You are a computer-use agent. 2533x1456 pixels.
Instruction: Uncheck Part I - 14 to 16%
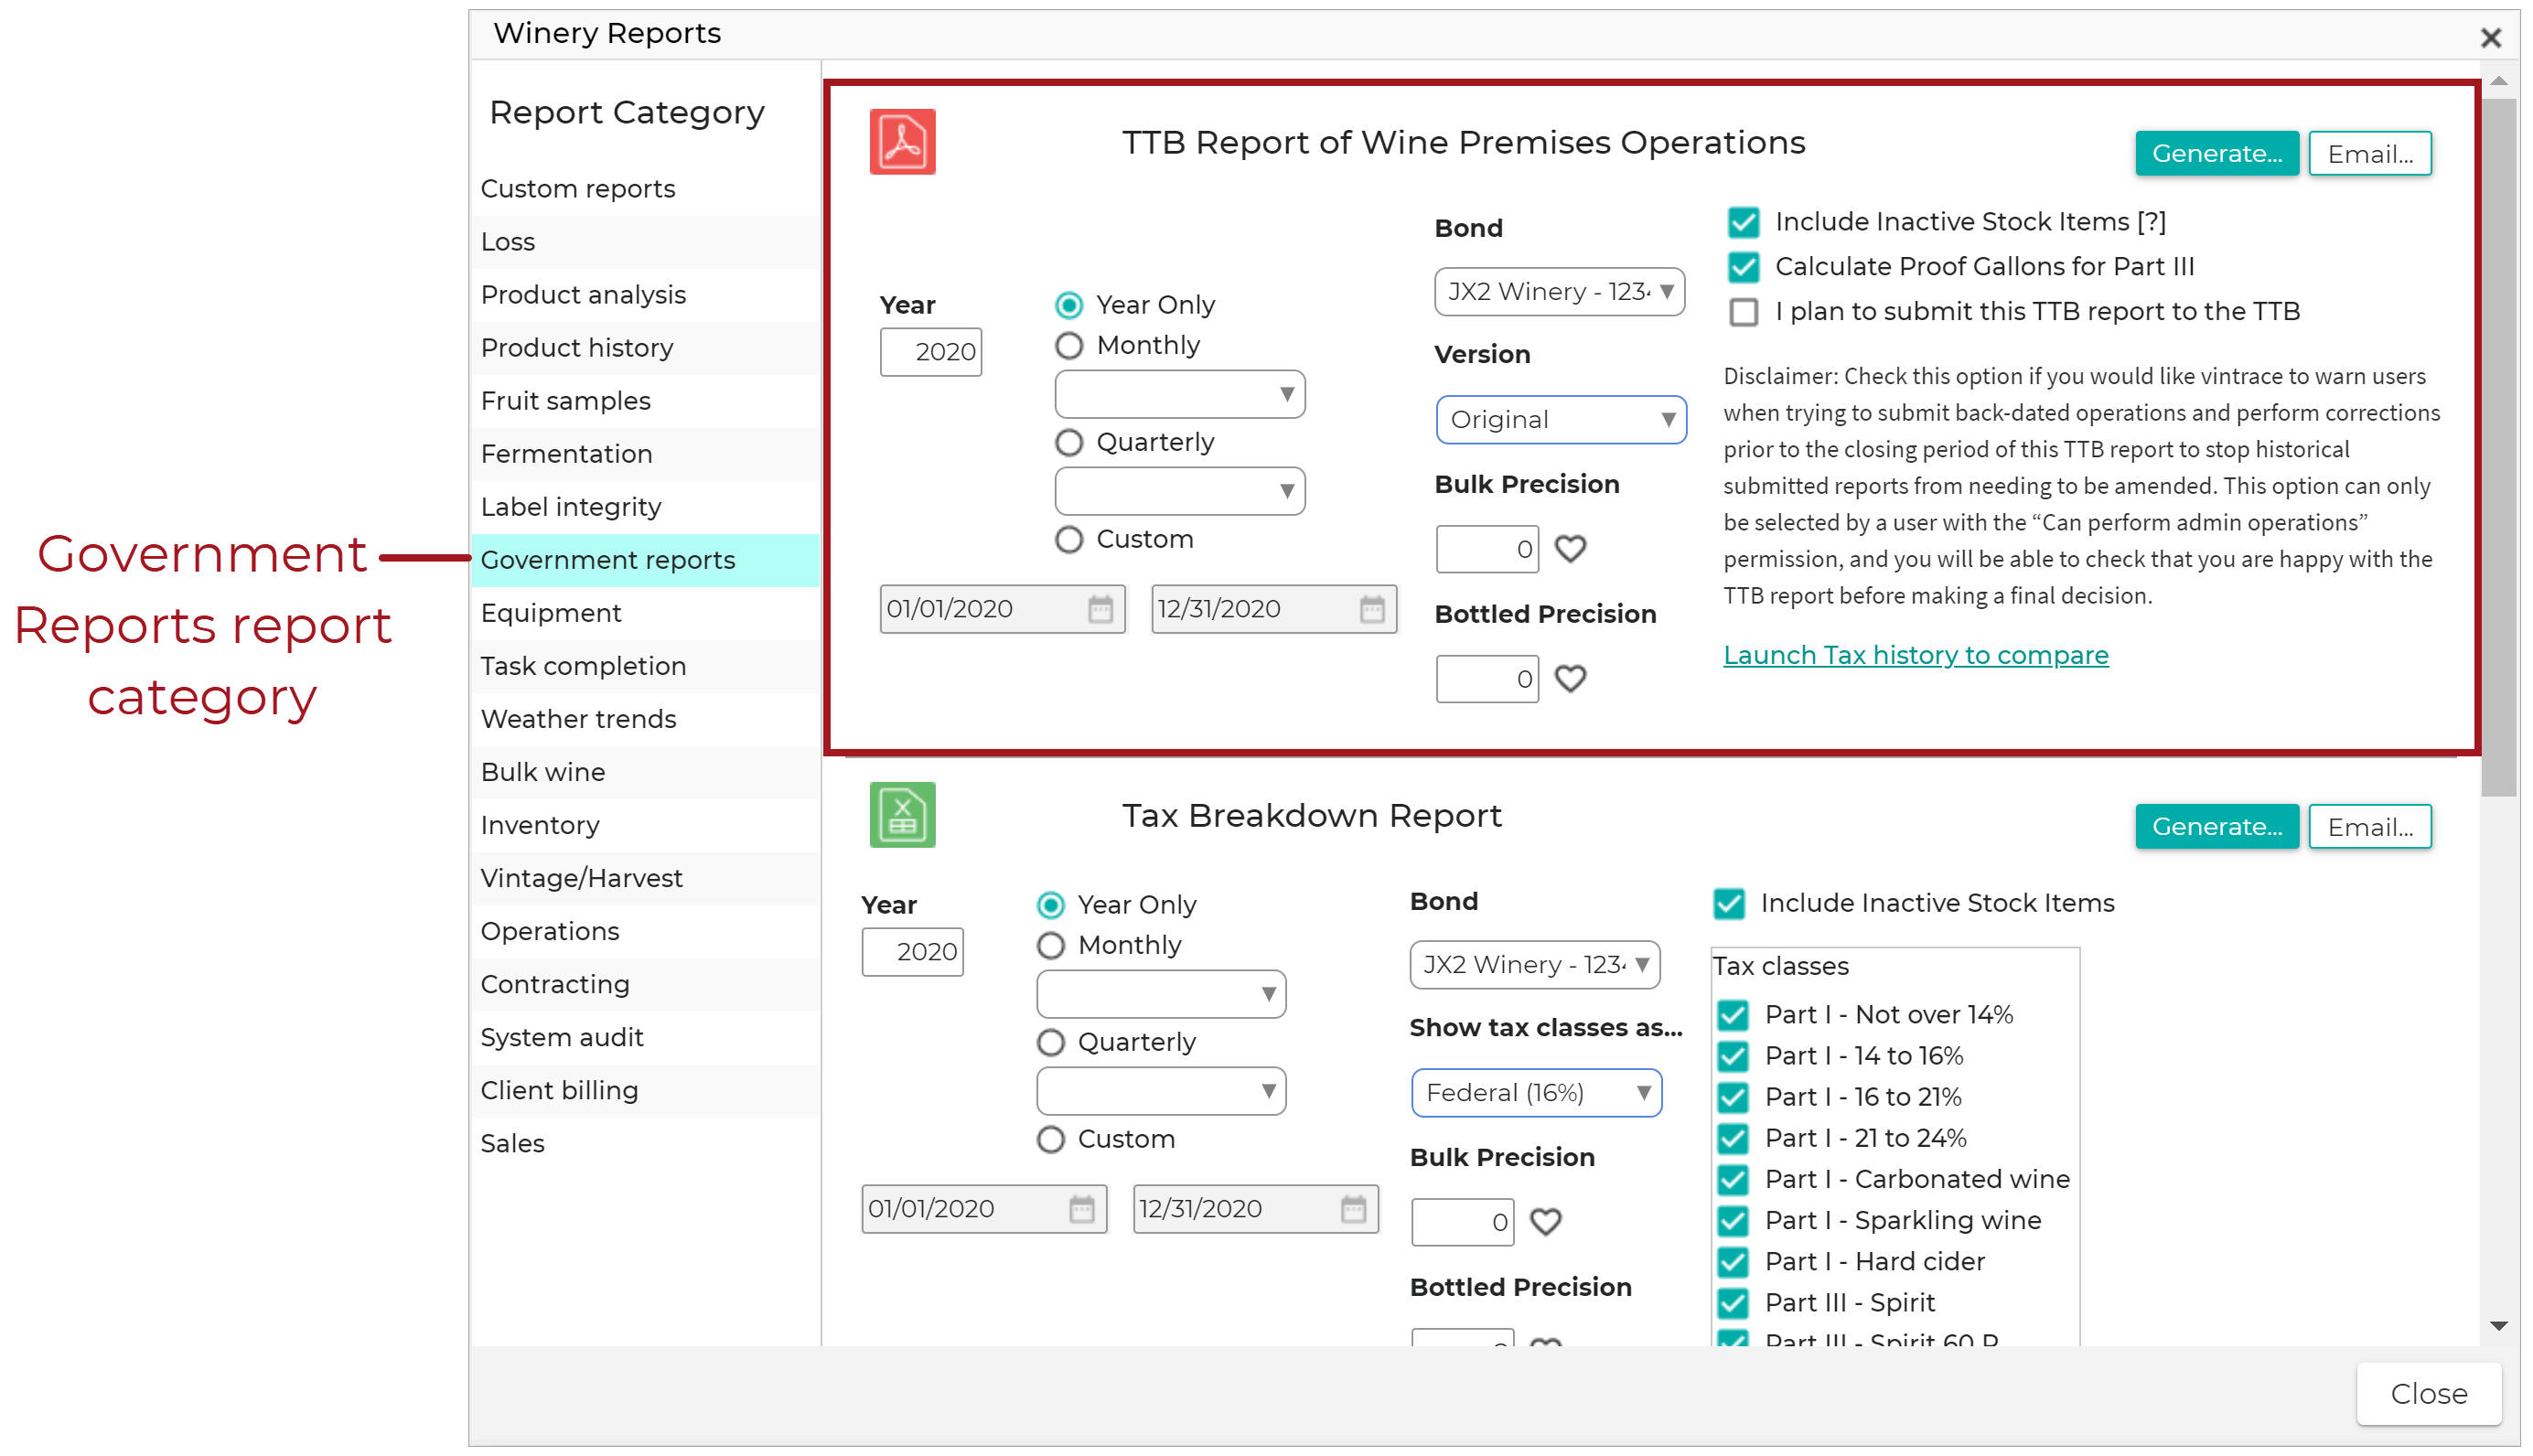point(1732,1056)
